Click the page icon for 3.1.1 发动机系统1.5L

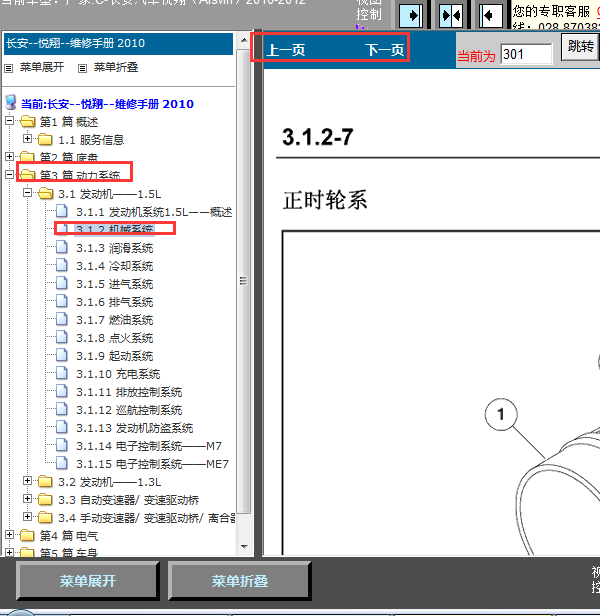click(x=62, y=211)
